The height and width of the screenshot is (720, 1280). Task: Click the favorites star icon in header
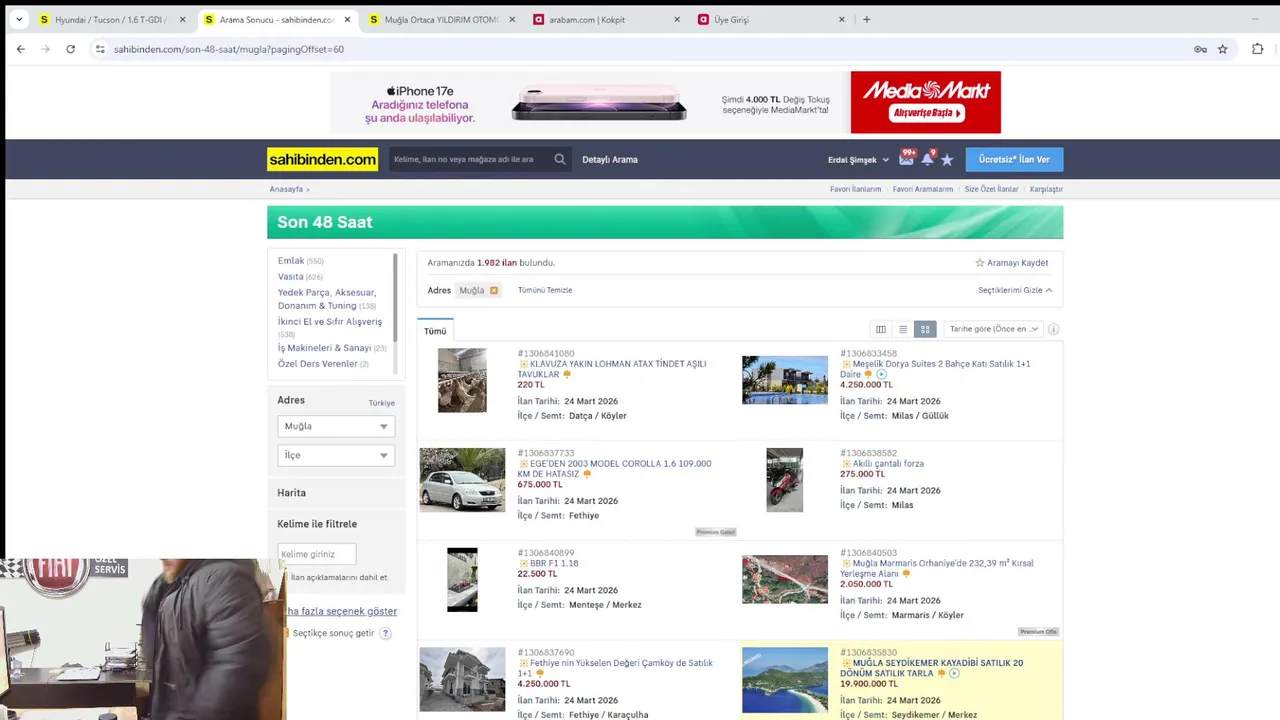tap(947, 159)
